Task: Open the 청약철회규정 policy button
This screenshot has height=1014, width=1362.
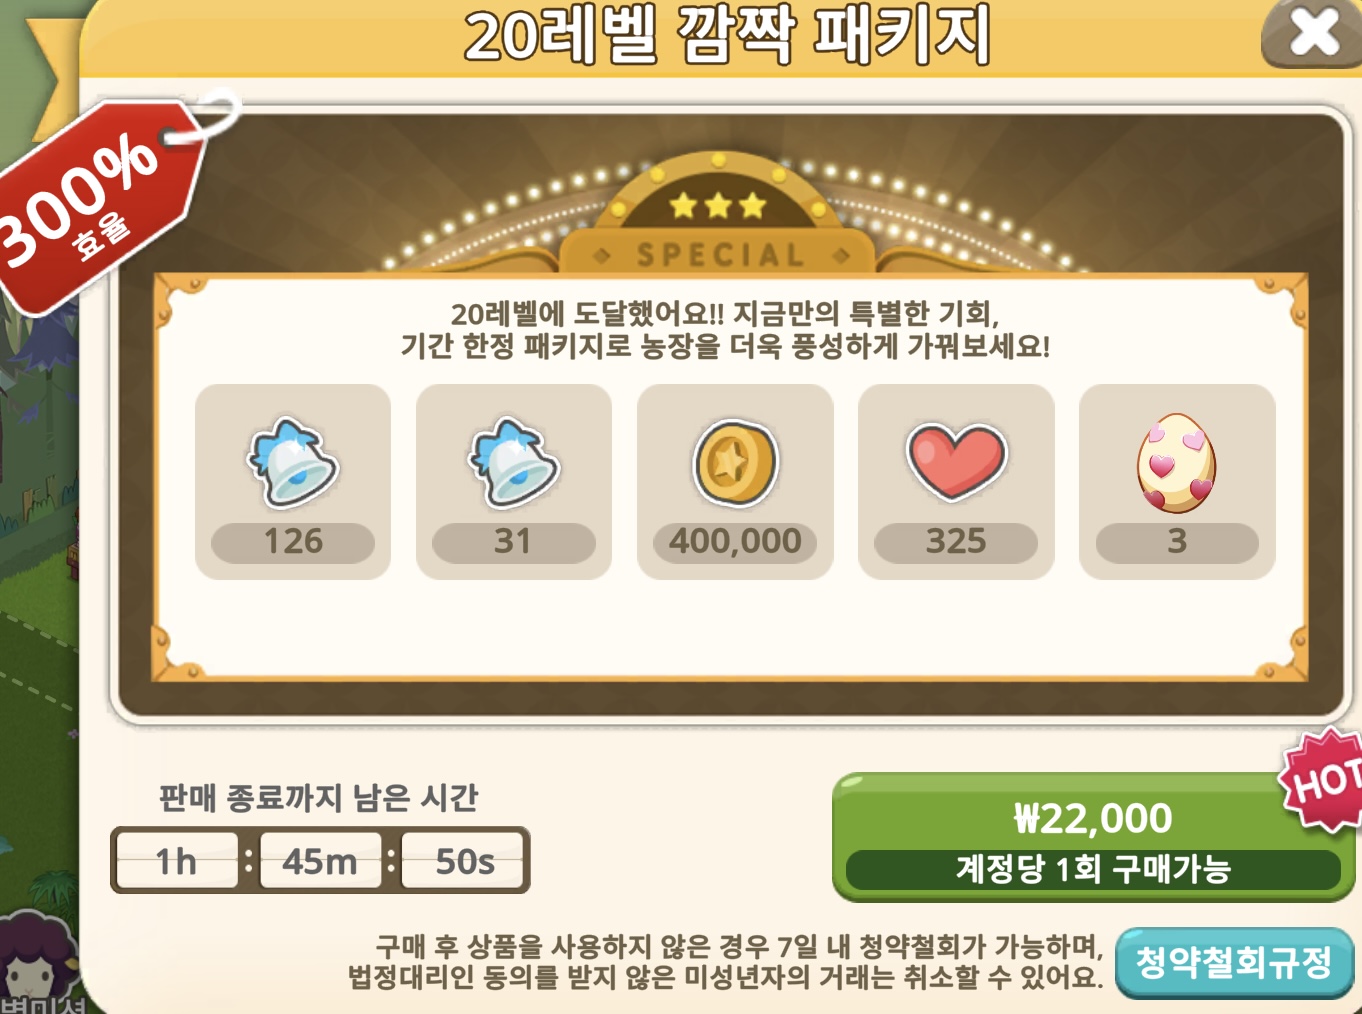Action: [1234, 962]
